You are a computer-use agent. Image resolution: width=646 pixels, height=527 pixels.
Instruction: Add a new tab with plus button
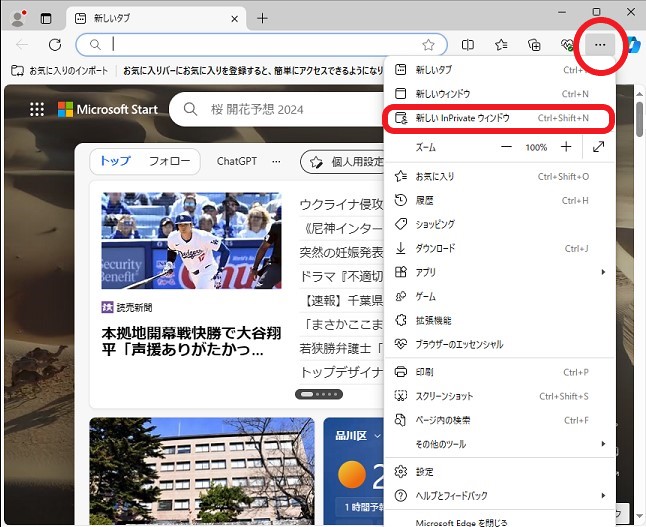click(x=262, y=18)
